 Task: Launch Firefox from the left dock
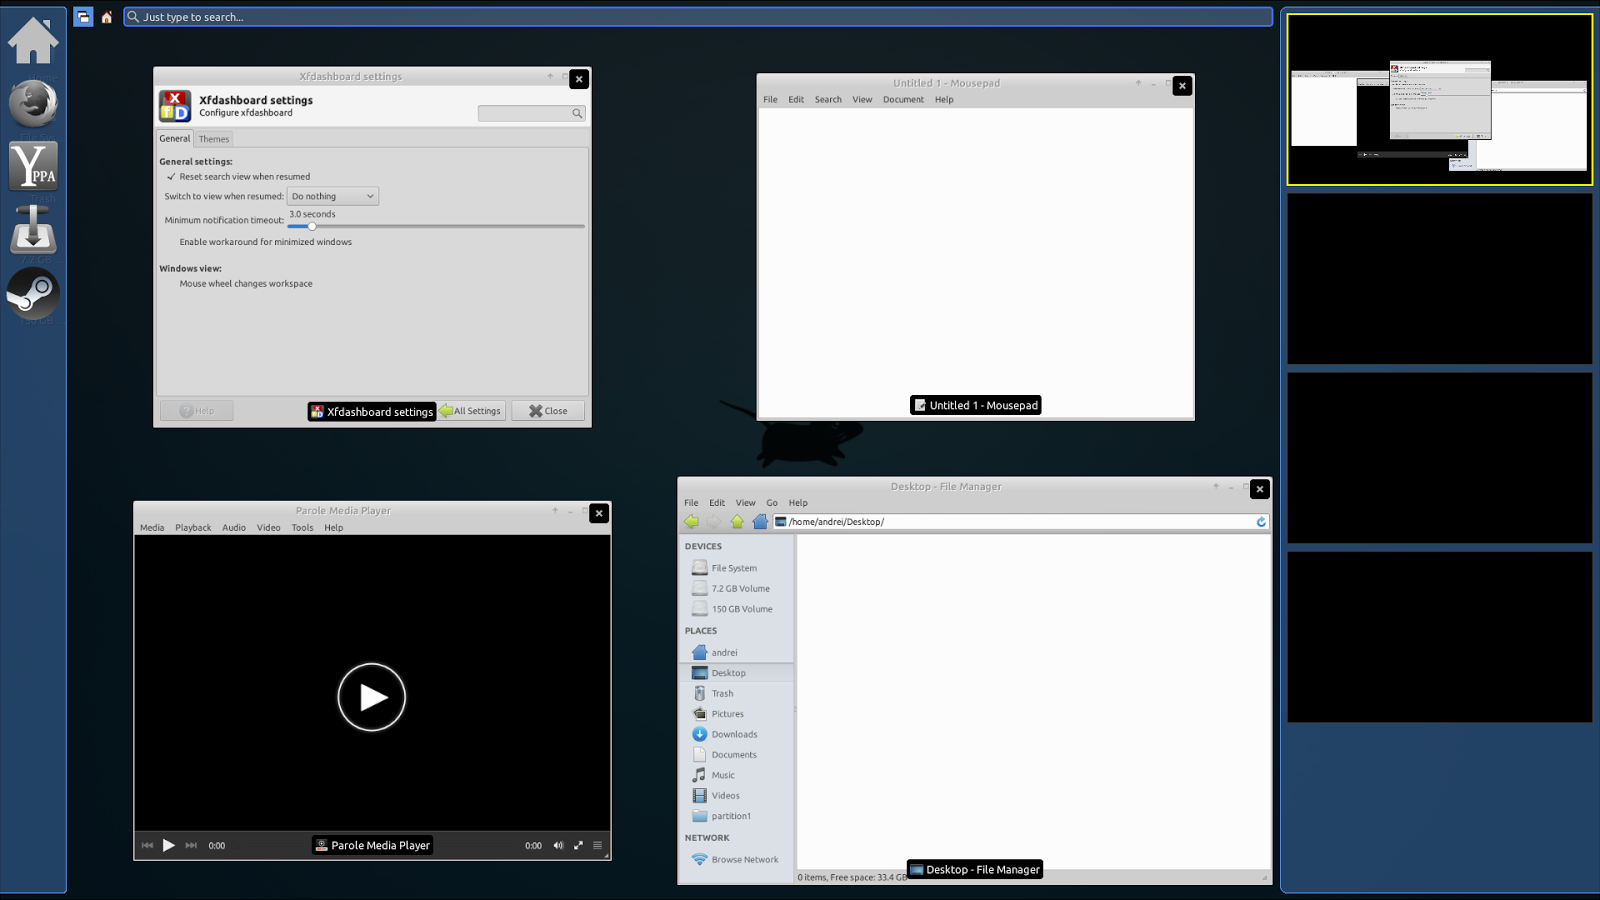[33, 103]
